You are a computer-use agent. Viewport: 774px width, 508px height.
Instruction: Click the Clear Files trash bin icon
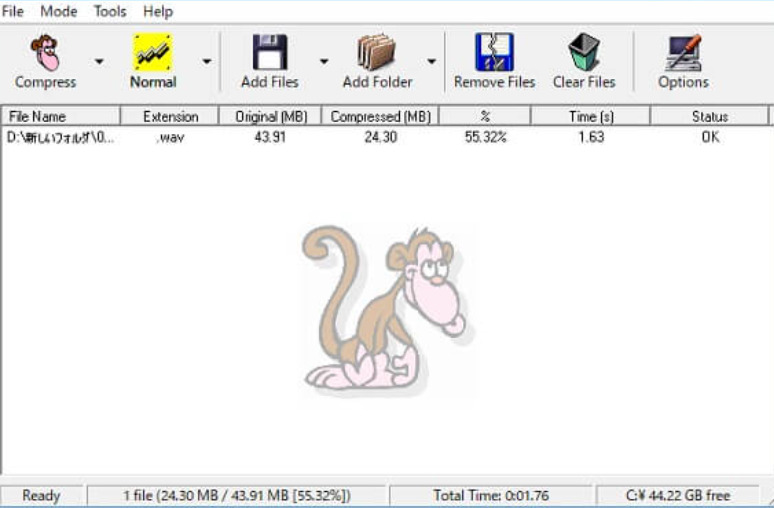click(584, 52)
